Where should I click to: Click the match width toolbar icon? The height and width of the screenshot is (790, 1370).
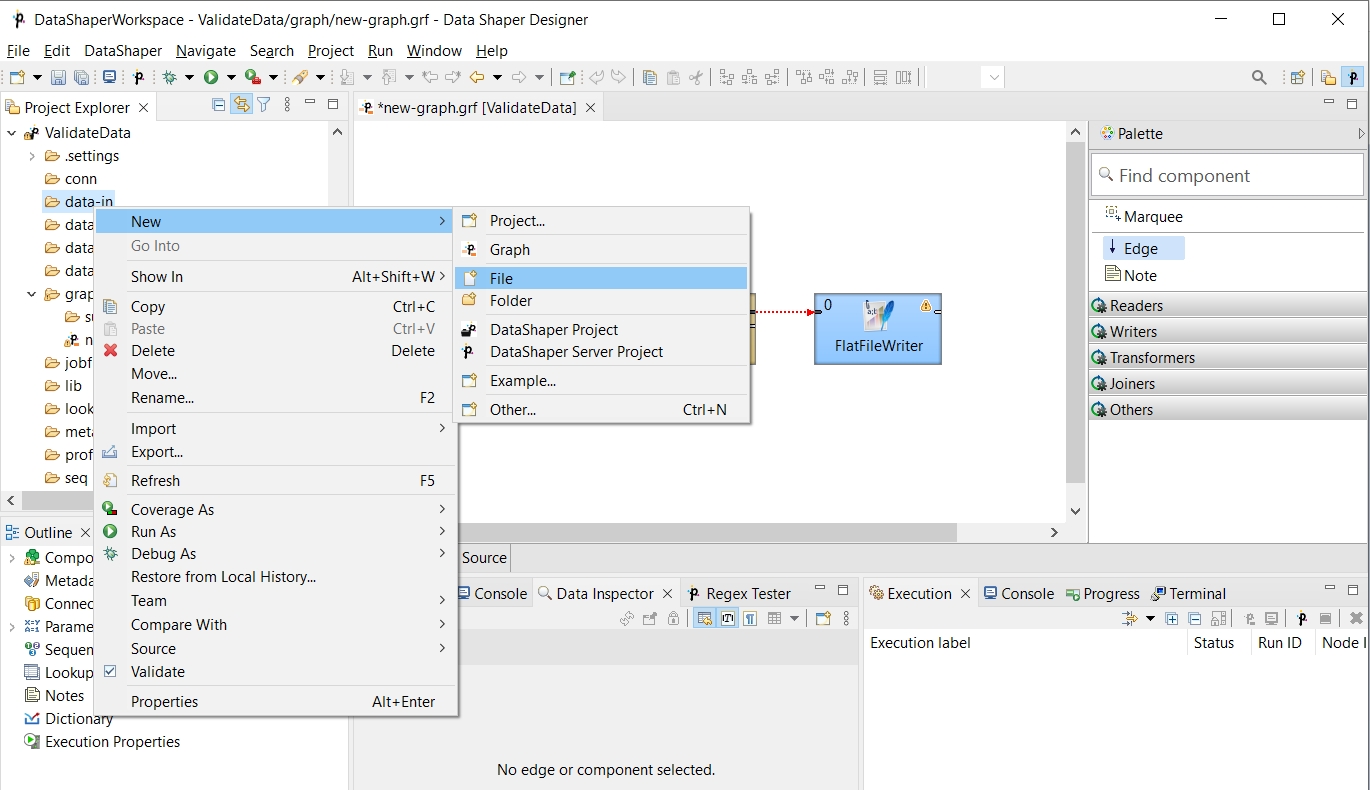pos(880,77)
